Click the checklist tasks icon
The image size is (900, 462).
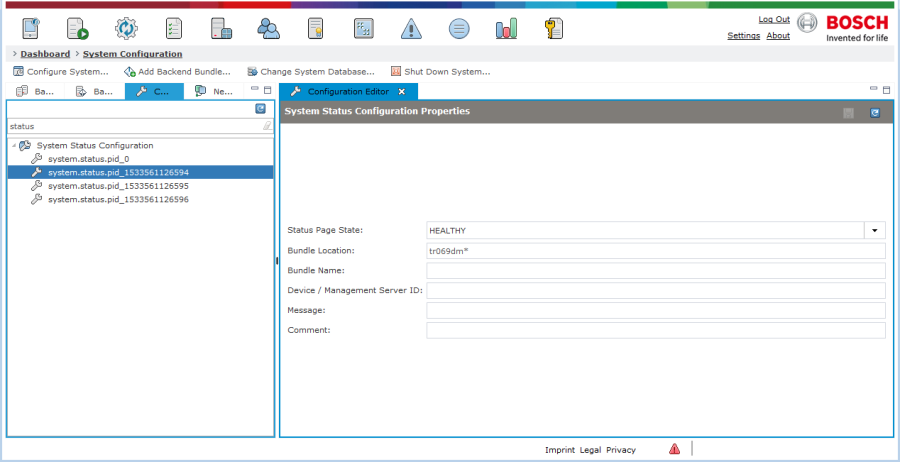[x=174, y=28]
